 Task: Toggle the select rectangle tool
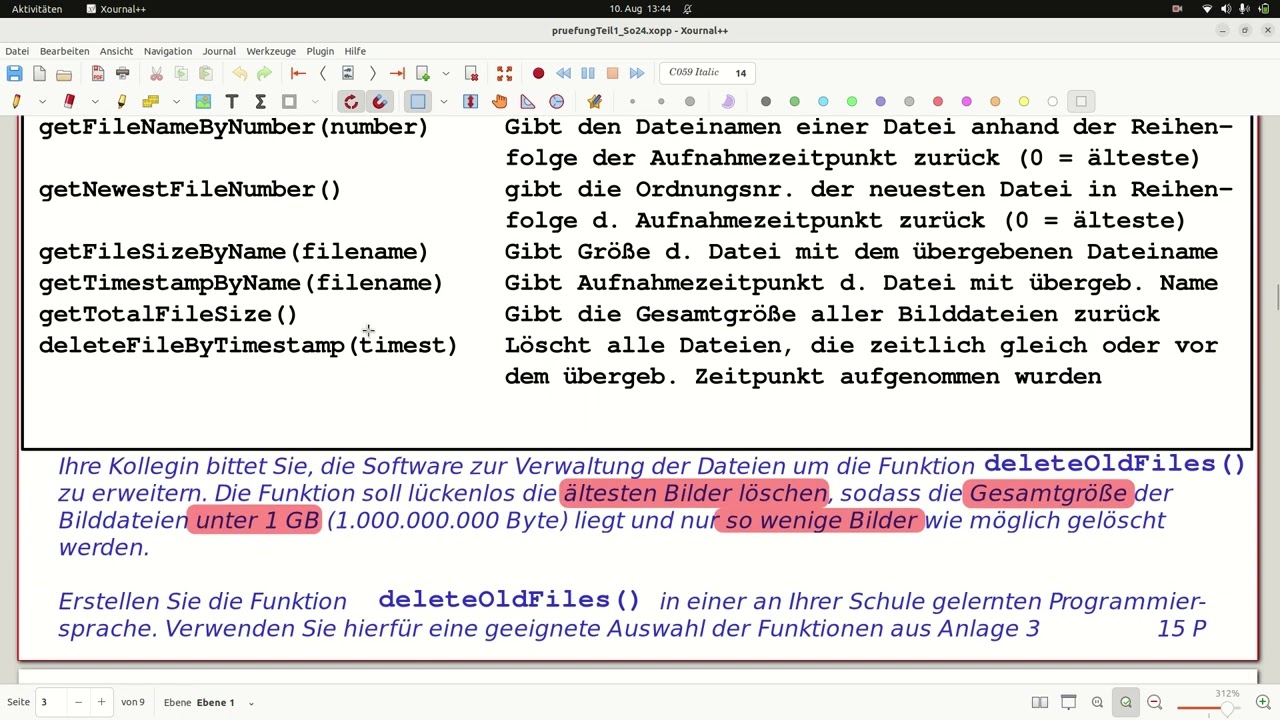pyautogui.click(x=418, y=101)
